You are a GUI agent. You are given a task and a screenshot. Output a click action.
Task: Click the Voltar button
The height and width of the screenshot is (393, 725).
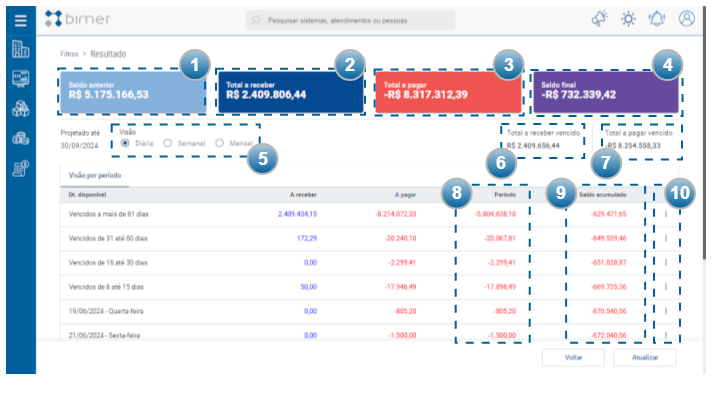[x=573, y=357]
